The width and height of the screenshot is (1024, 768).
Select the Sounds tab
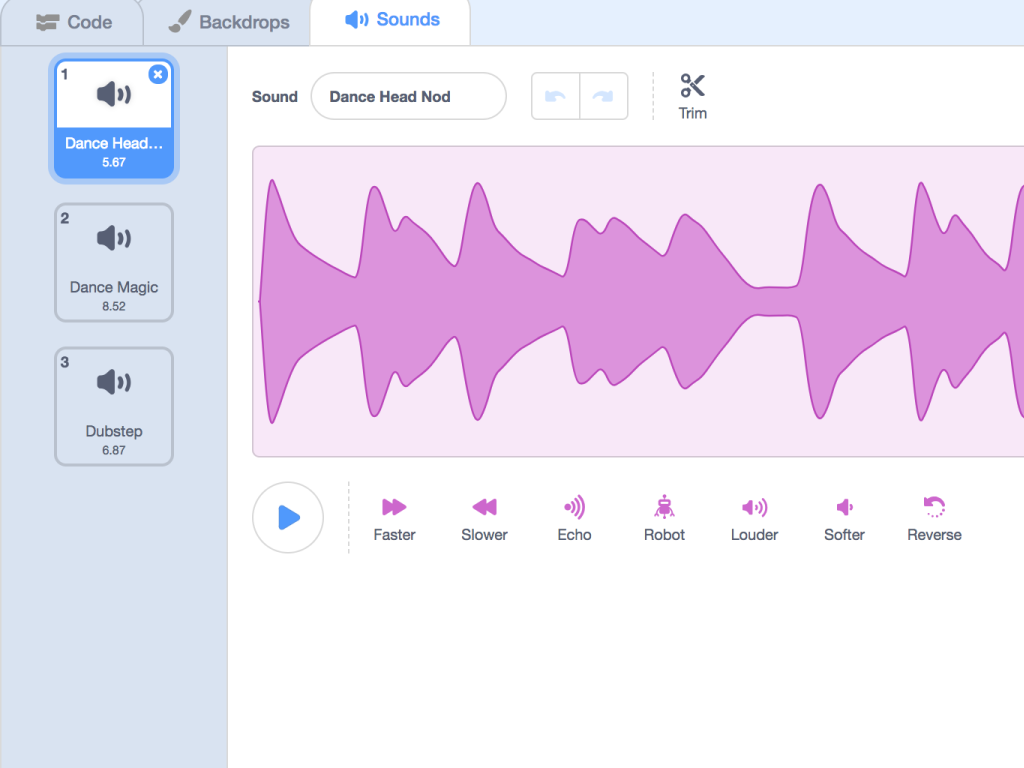click(392, 20)
